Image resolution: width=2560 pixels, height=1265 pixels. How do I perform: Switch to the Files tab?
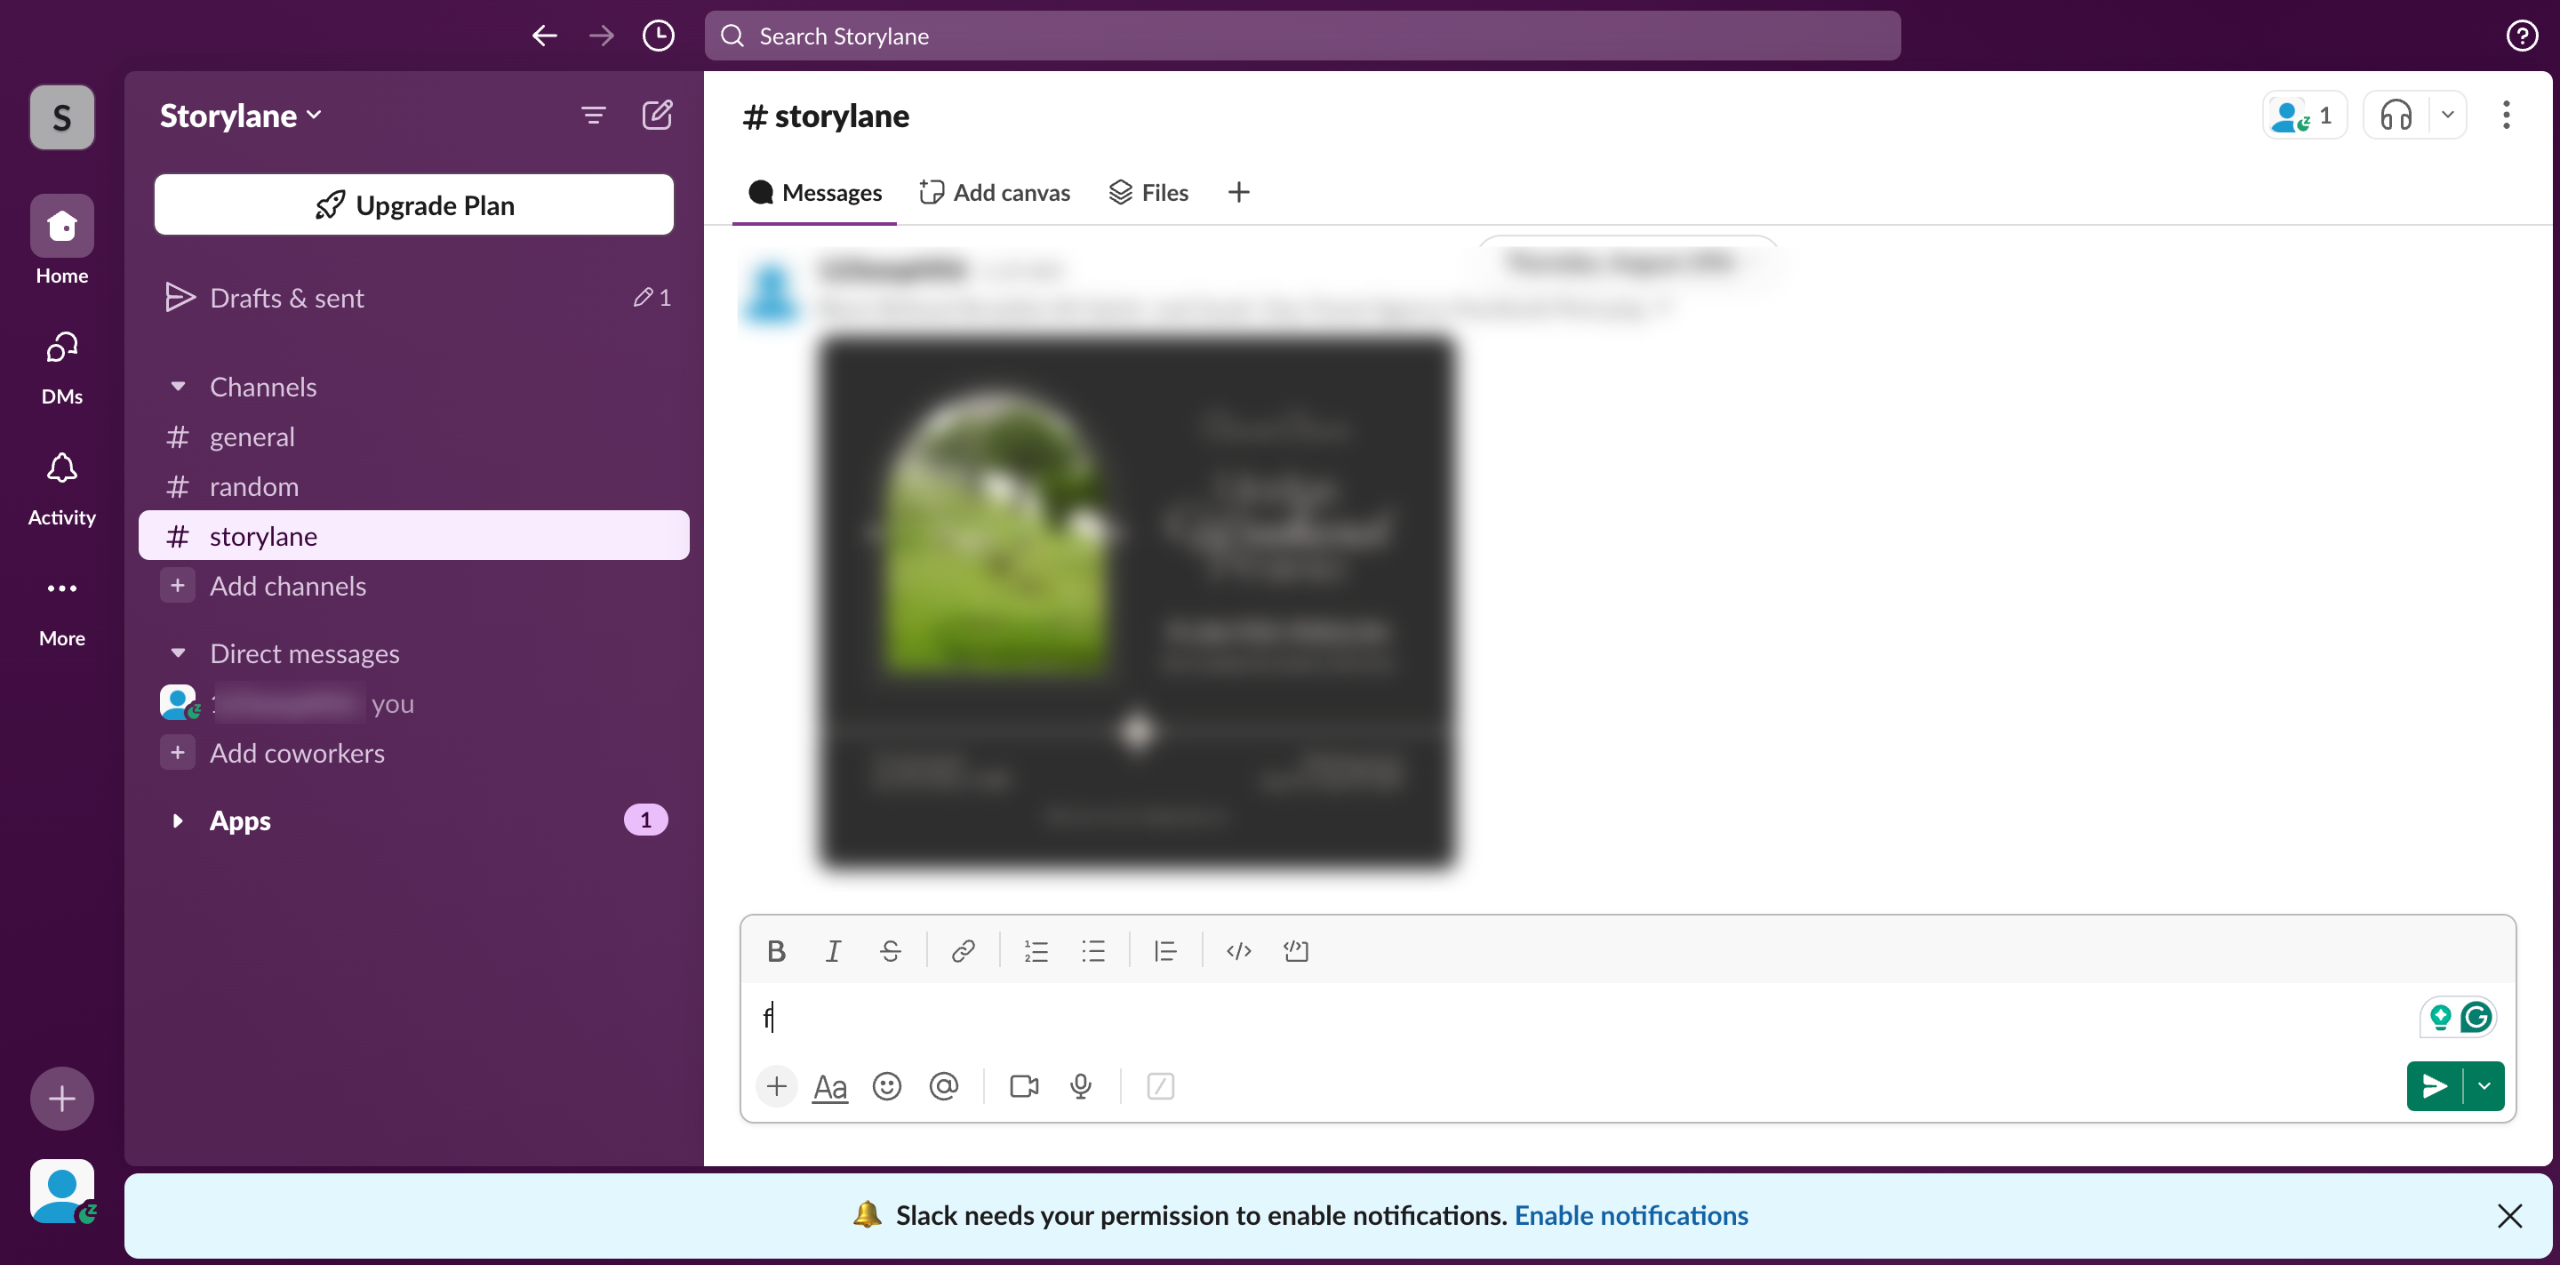pyautogui.click(x=1149, y=192)
